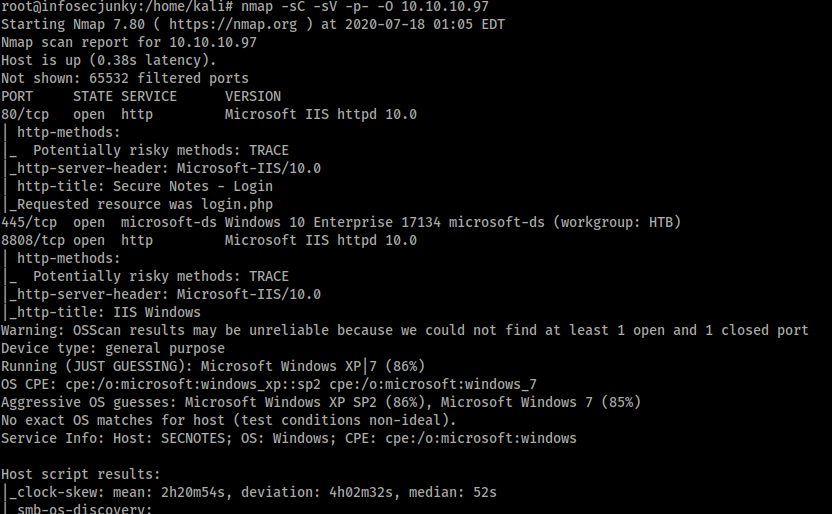The image size is (832, 514).
Task: Click the 'IIS Windows' http-title text
Action: [157, 312]
